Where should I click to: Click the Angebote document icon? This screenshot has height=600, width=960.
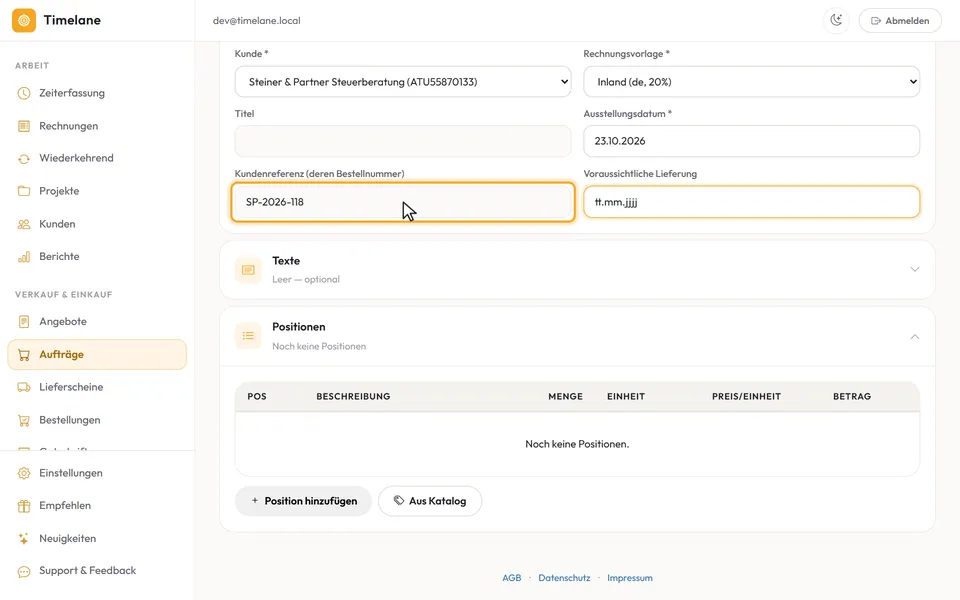click(24, 321)
